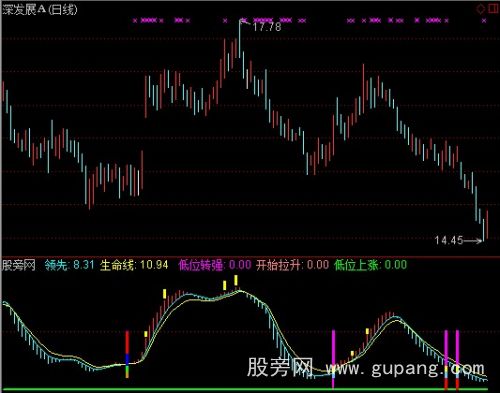Click the red diamond icon top right
The image size is (500, 393).
point(480,9)
